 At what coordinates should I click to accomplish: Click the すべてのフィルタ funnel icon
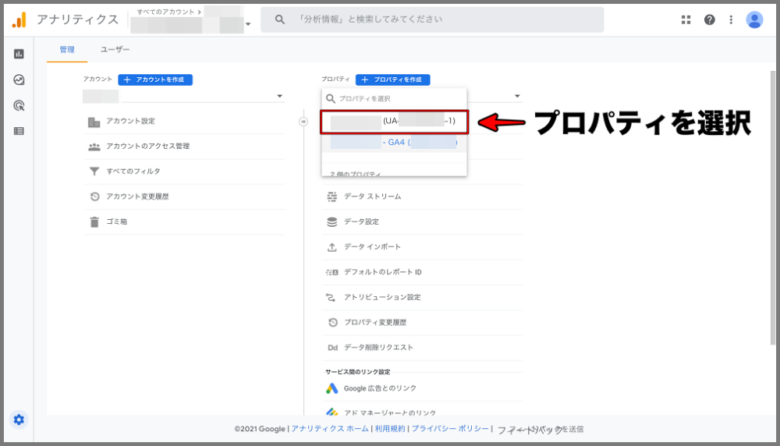click(94, 172)
